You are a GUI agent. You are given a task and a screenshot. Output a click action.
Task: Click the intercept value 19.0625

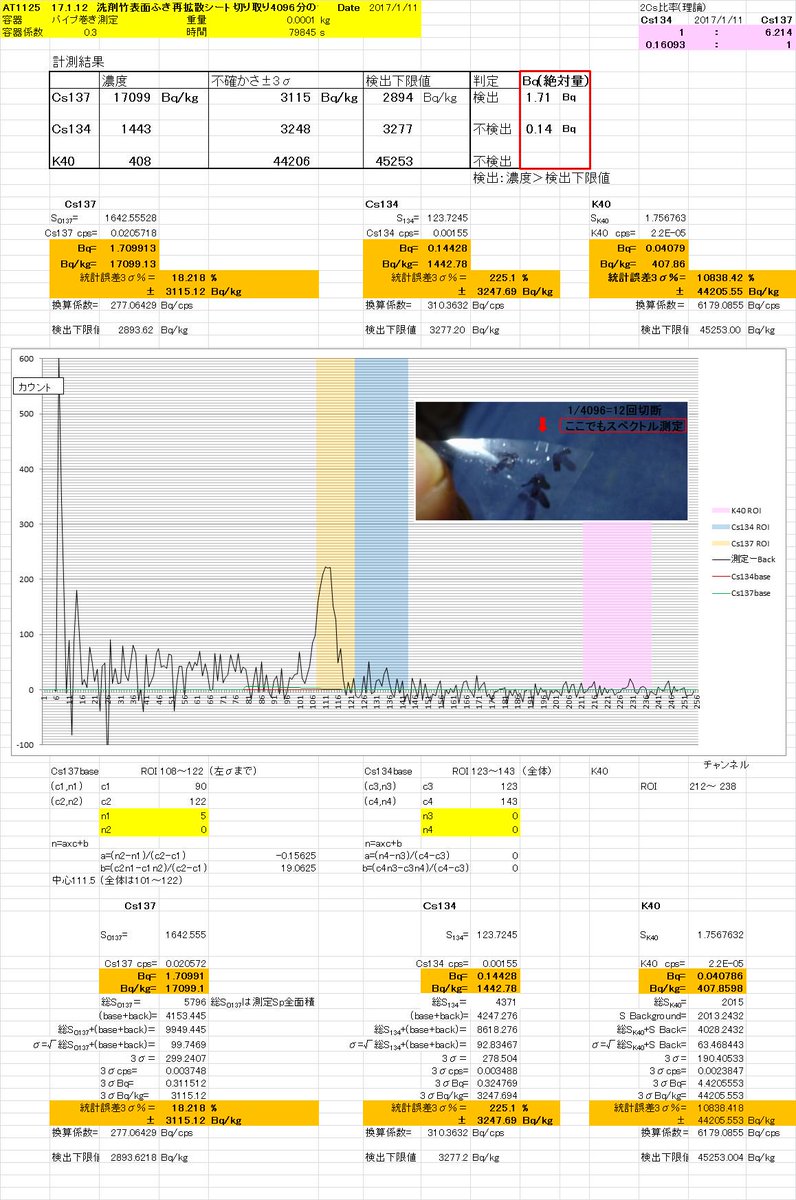tap(300, 868)
